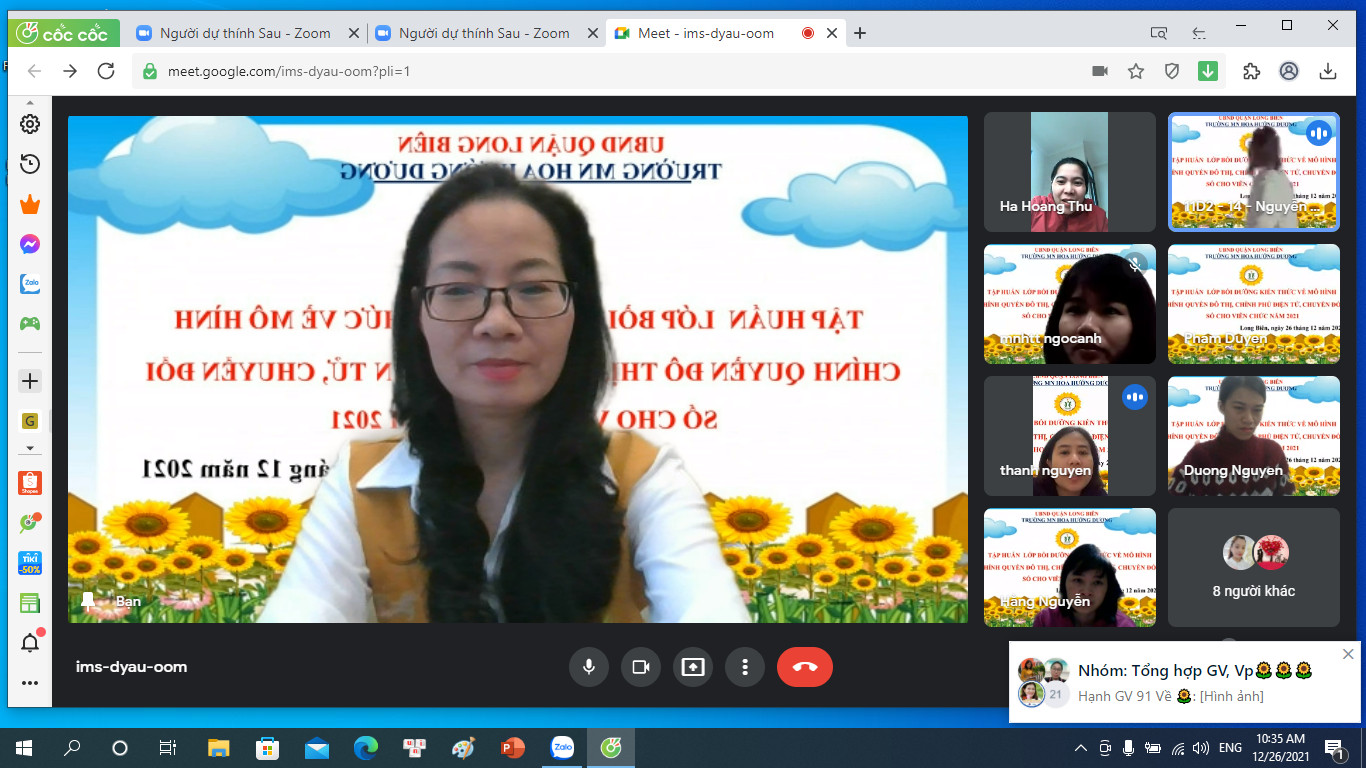Open Zalo from the browser sidebar
This screenshot has width=1366, height=768.
click(x=30, y=284)
